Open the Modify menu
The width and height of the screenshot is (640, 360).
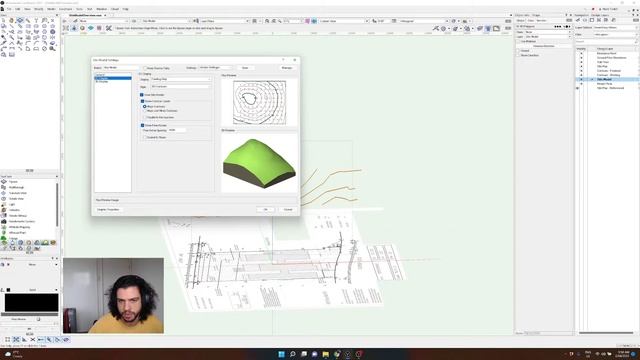38,9
